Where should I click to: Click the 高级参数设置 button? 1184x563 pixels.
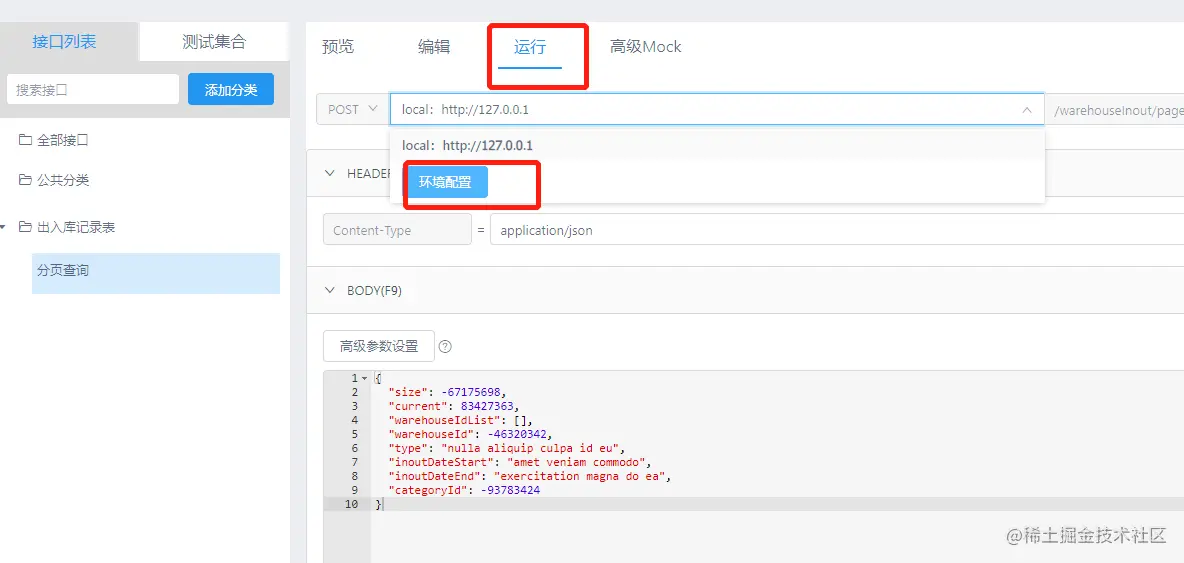[x=379, y=346]
